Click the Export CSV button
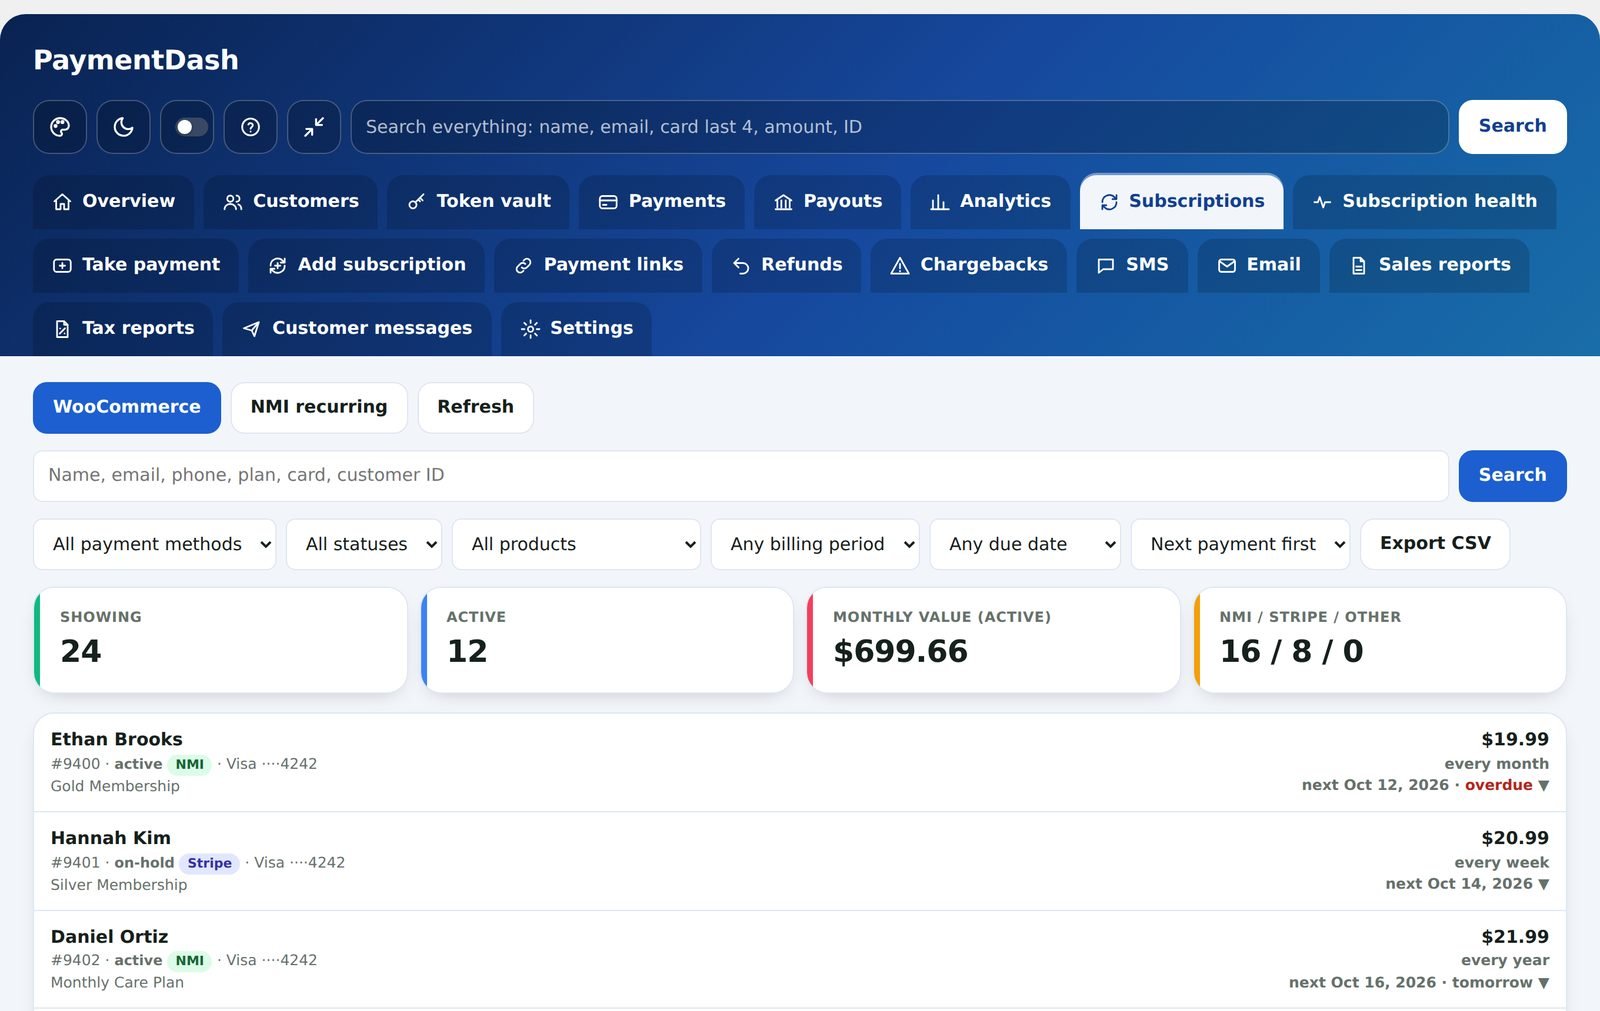Viewport: 1600px width, 1011px height. click(x=1435, y=544)
